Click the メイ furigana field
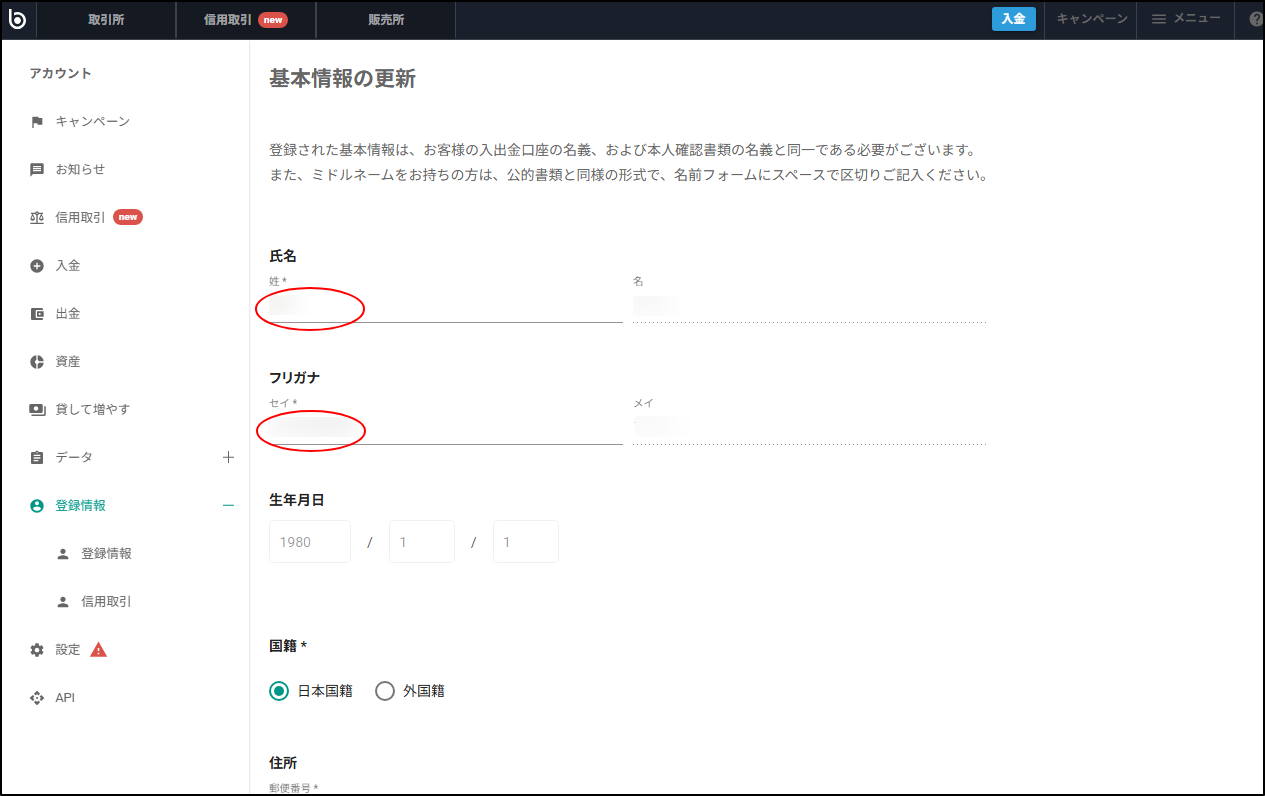 810,428
